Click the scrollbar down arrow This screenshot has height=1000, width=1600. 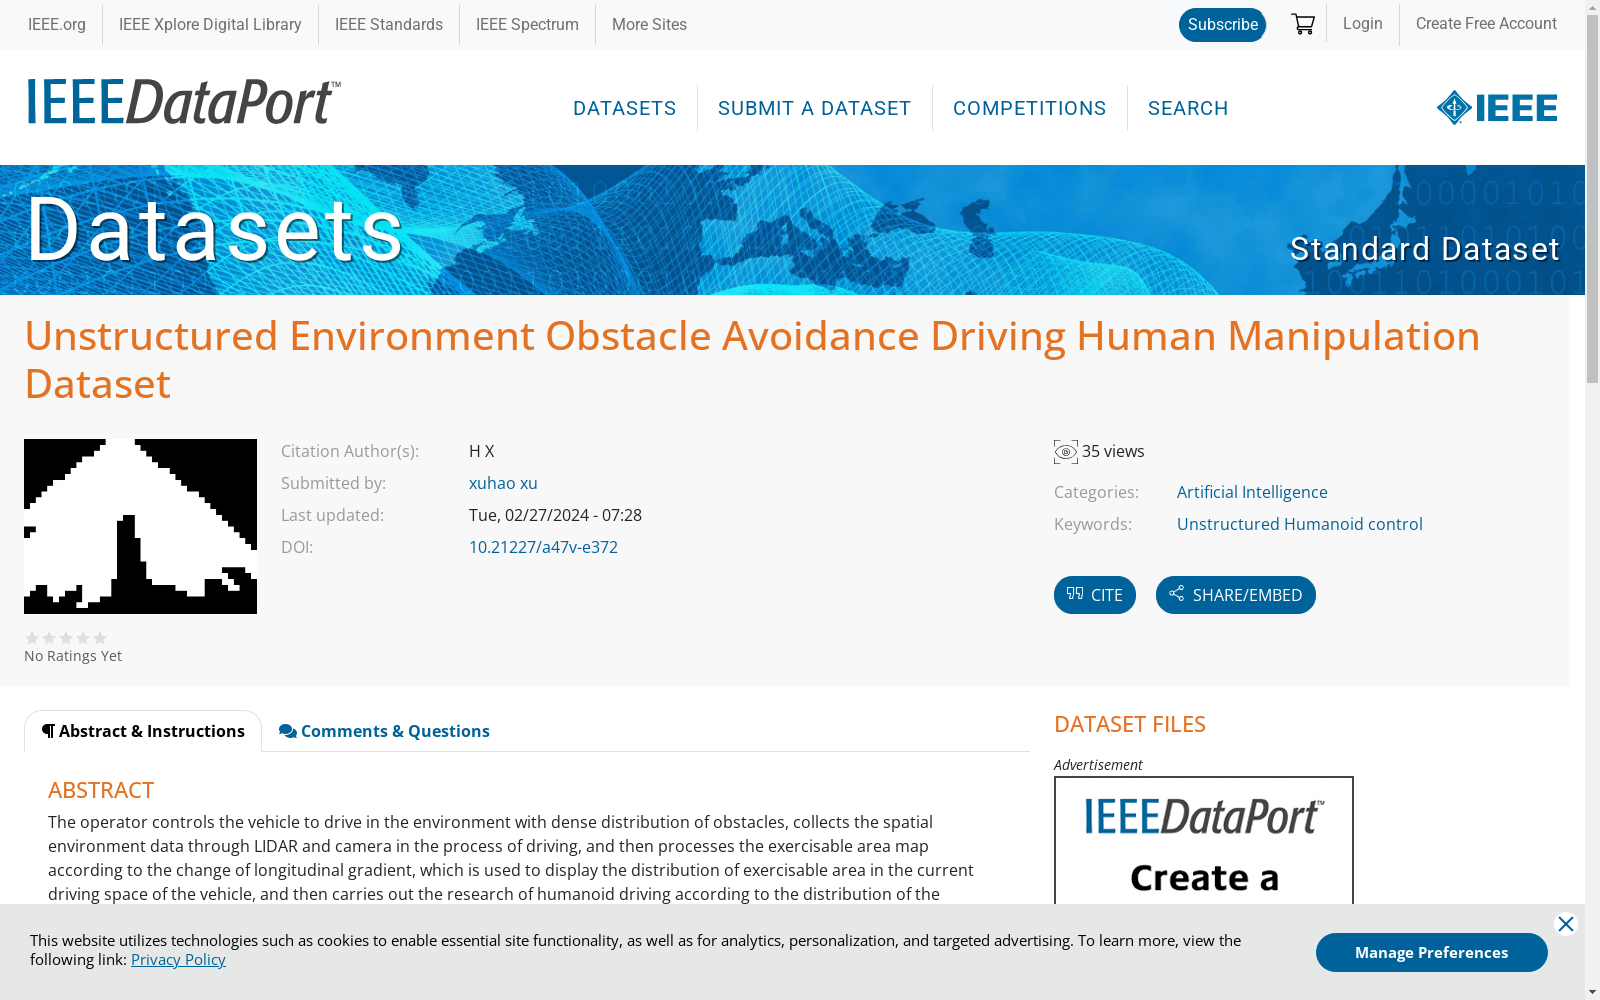pyautogui.click(x=1592, y=992)
